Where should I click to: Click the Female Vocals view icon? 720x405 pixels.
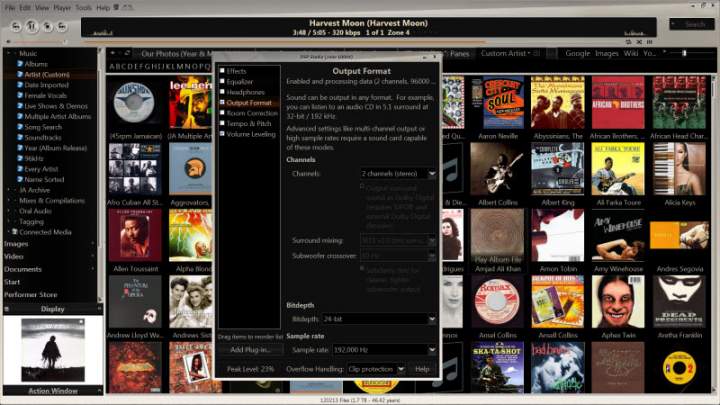pyautogui.click(x=20, y=96)
